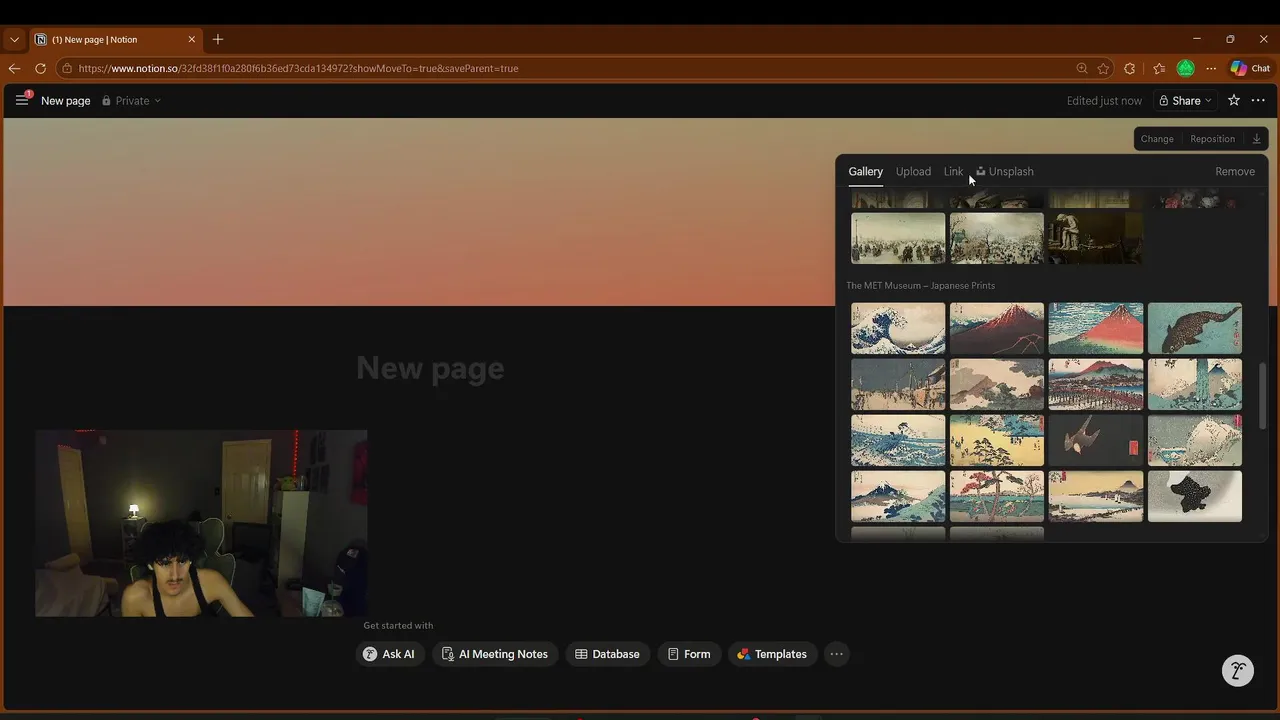Viewport: 1280px width, 720px height.
Task: Click the Ask AI button
Action: point(389,654)
